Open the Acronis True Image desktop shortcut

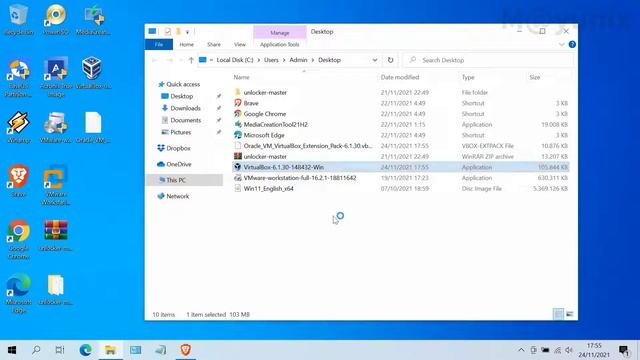pyautogui.click(x=56, y=77)
